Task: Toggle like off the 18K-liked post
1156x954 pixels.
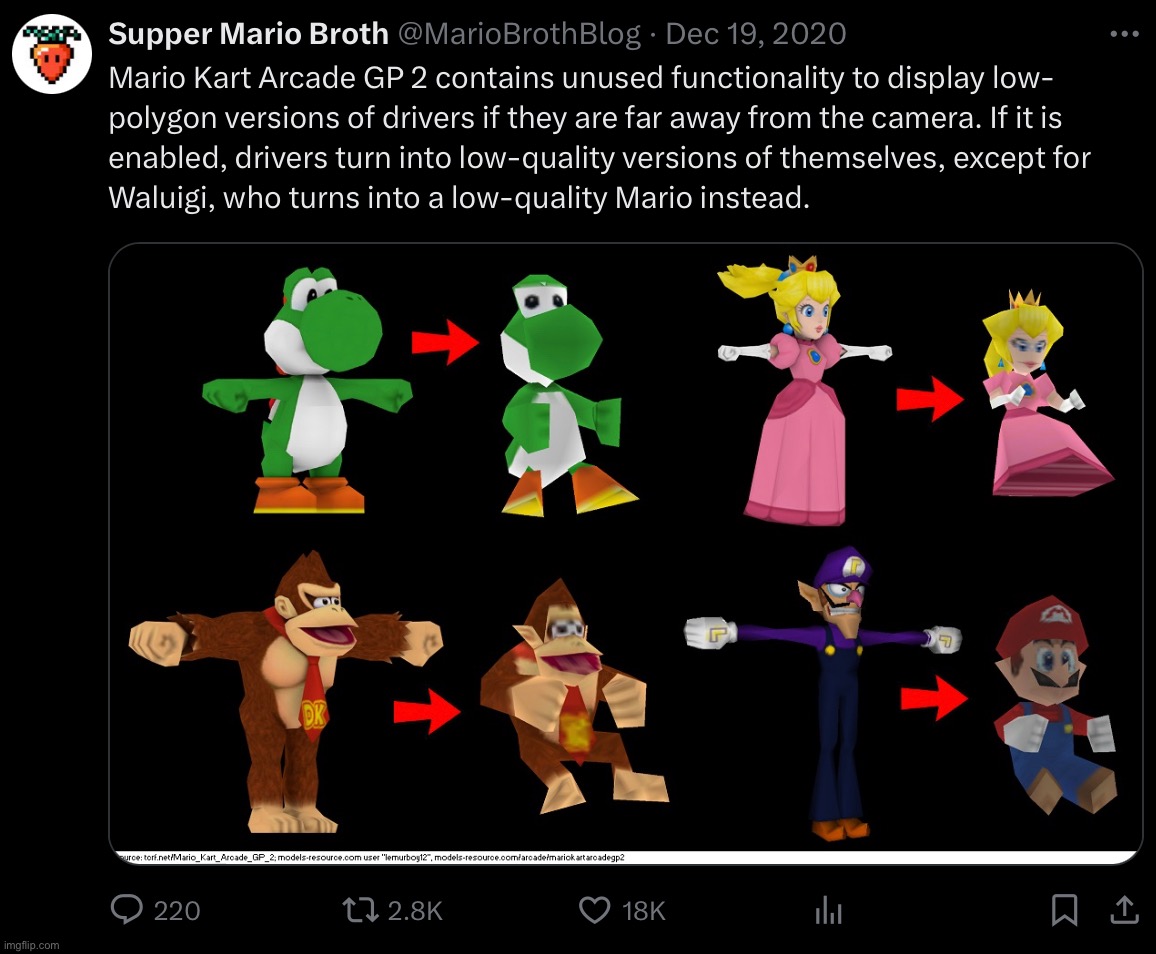Action: tap(595, 910)
